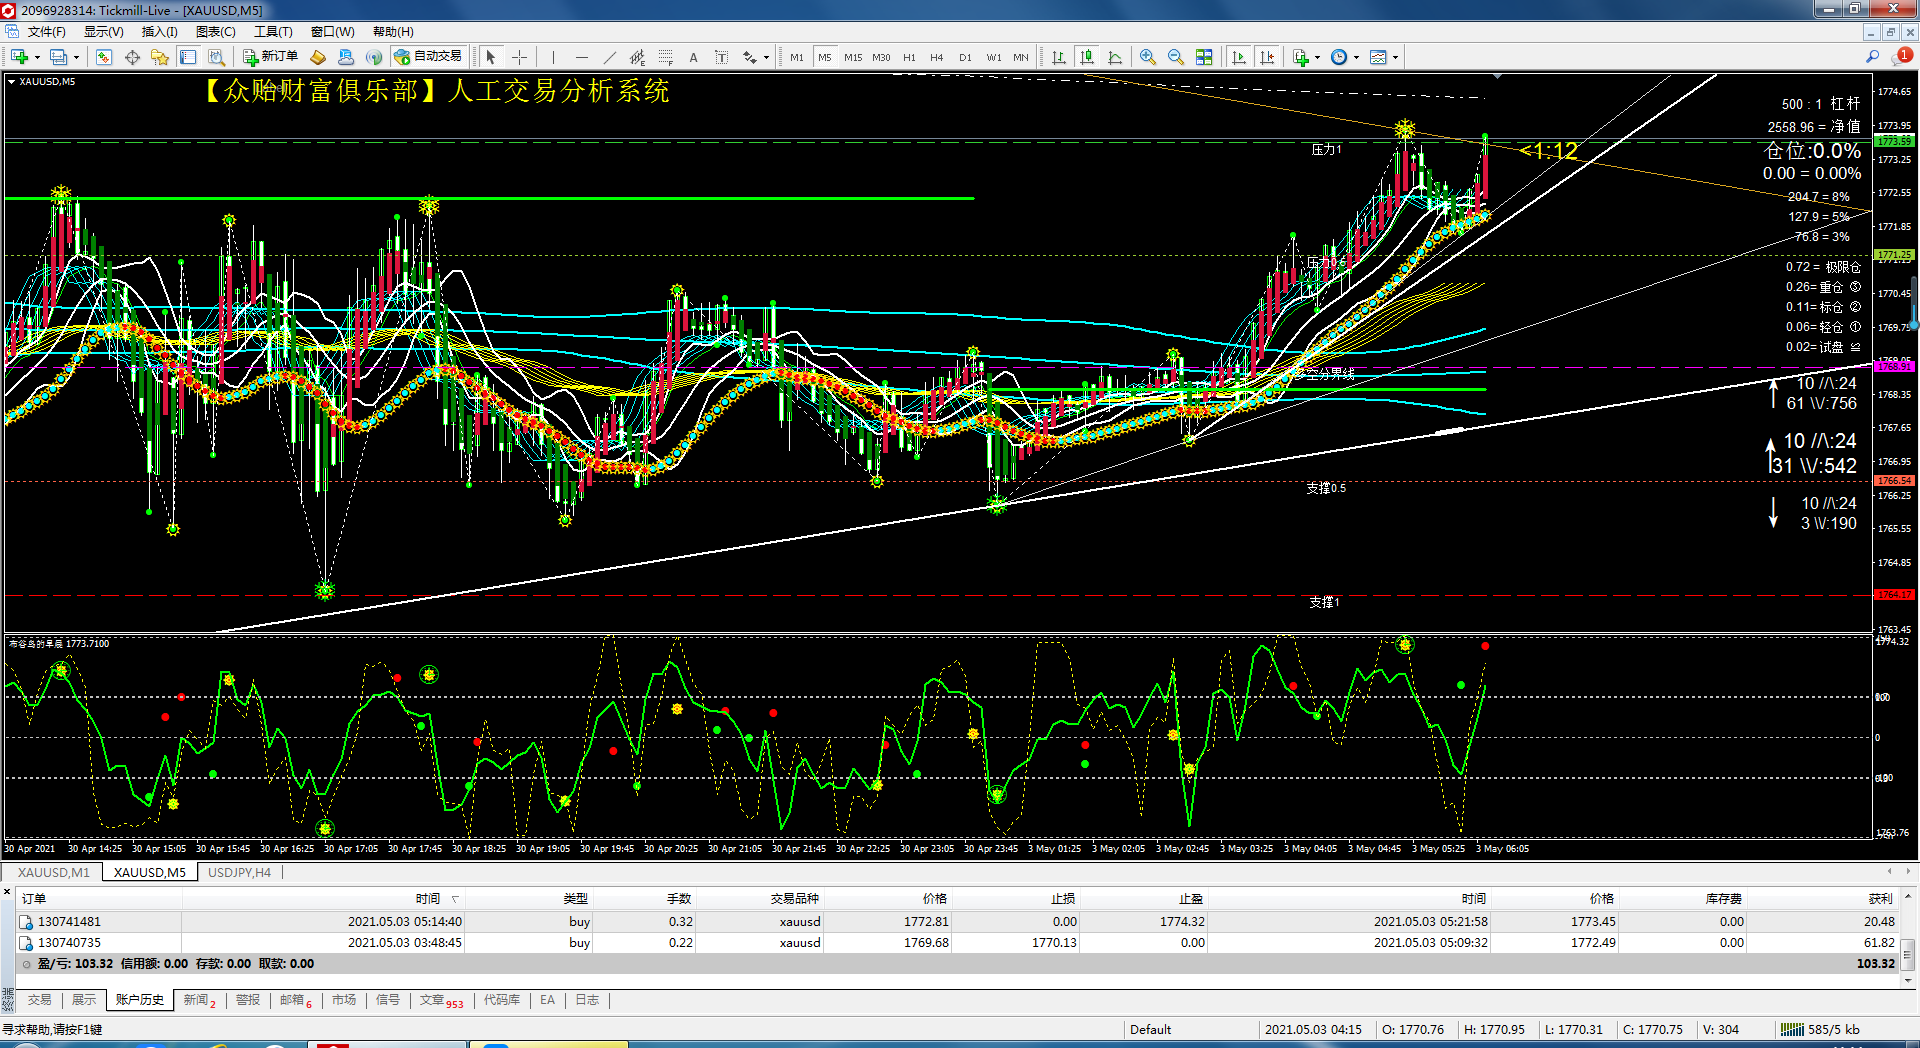This screenshot has width=1920, height=1048.
Task: Click the 新订单 new order button
Action: [271, 57]
